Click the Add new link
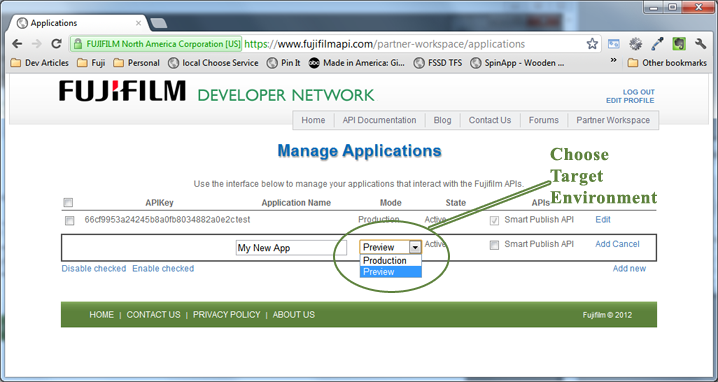The image size is (718, 382). 629,268
